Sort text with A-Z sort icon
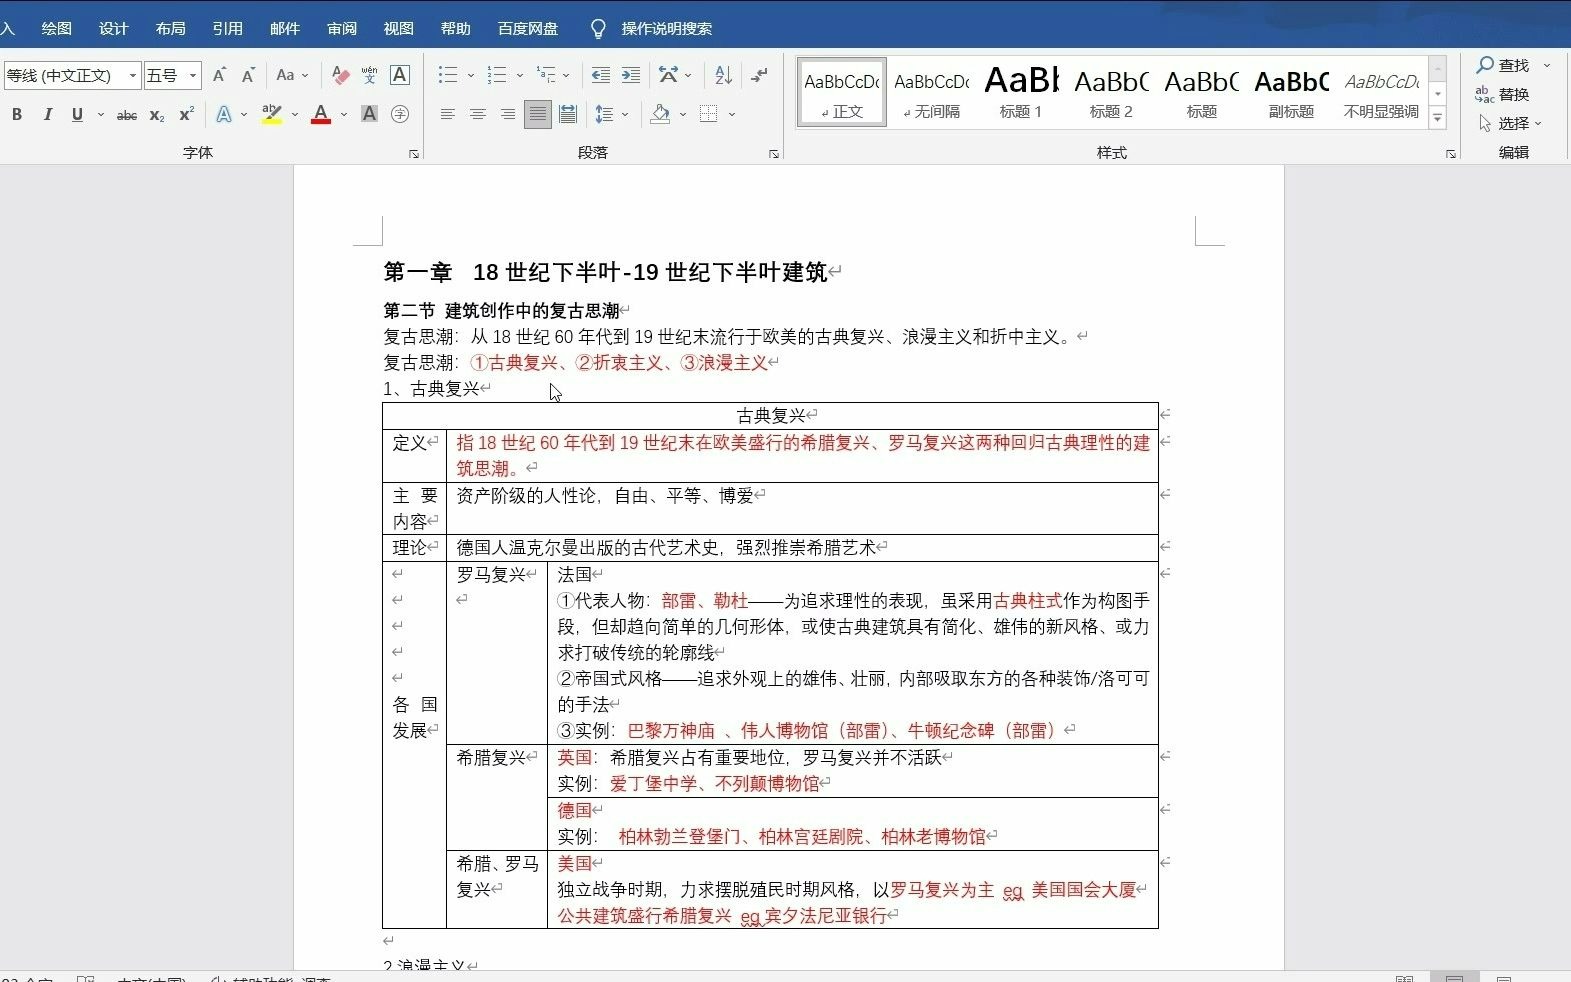The image size is (1571, 982). [x=724, y=75]
